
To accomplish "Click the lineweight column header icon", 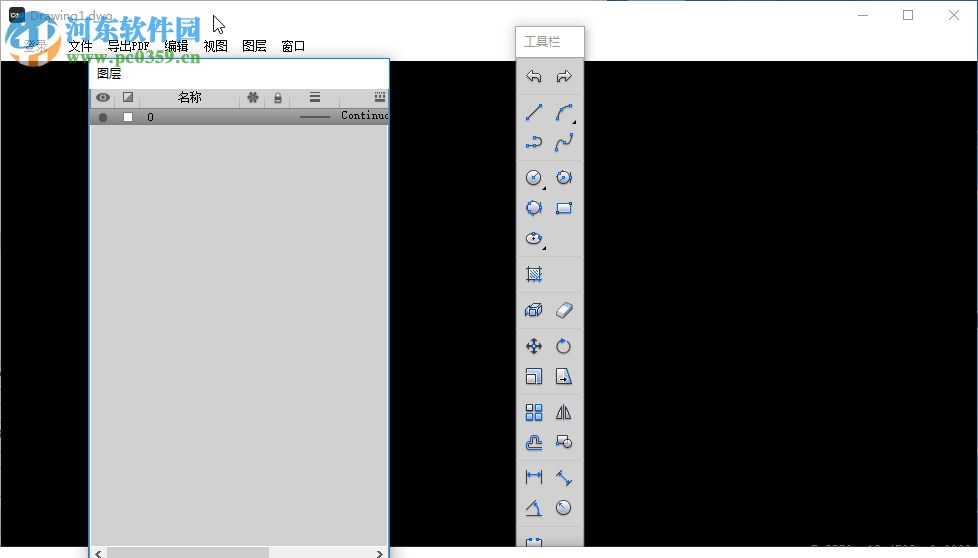I will (315, 97).
